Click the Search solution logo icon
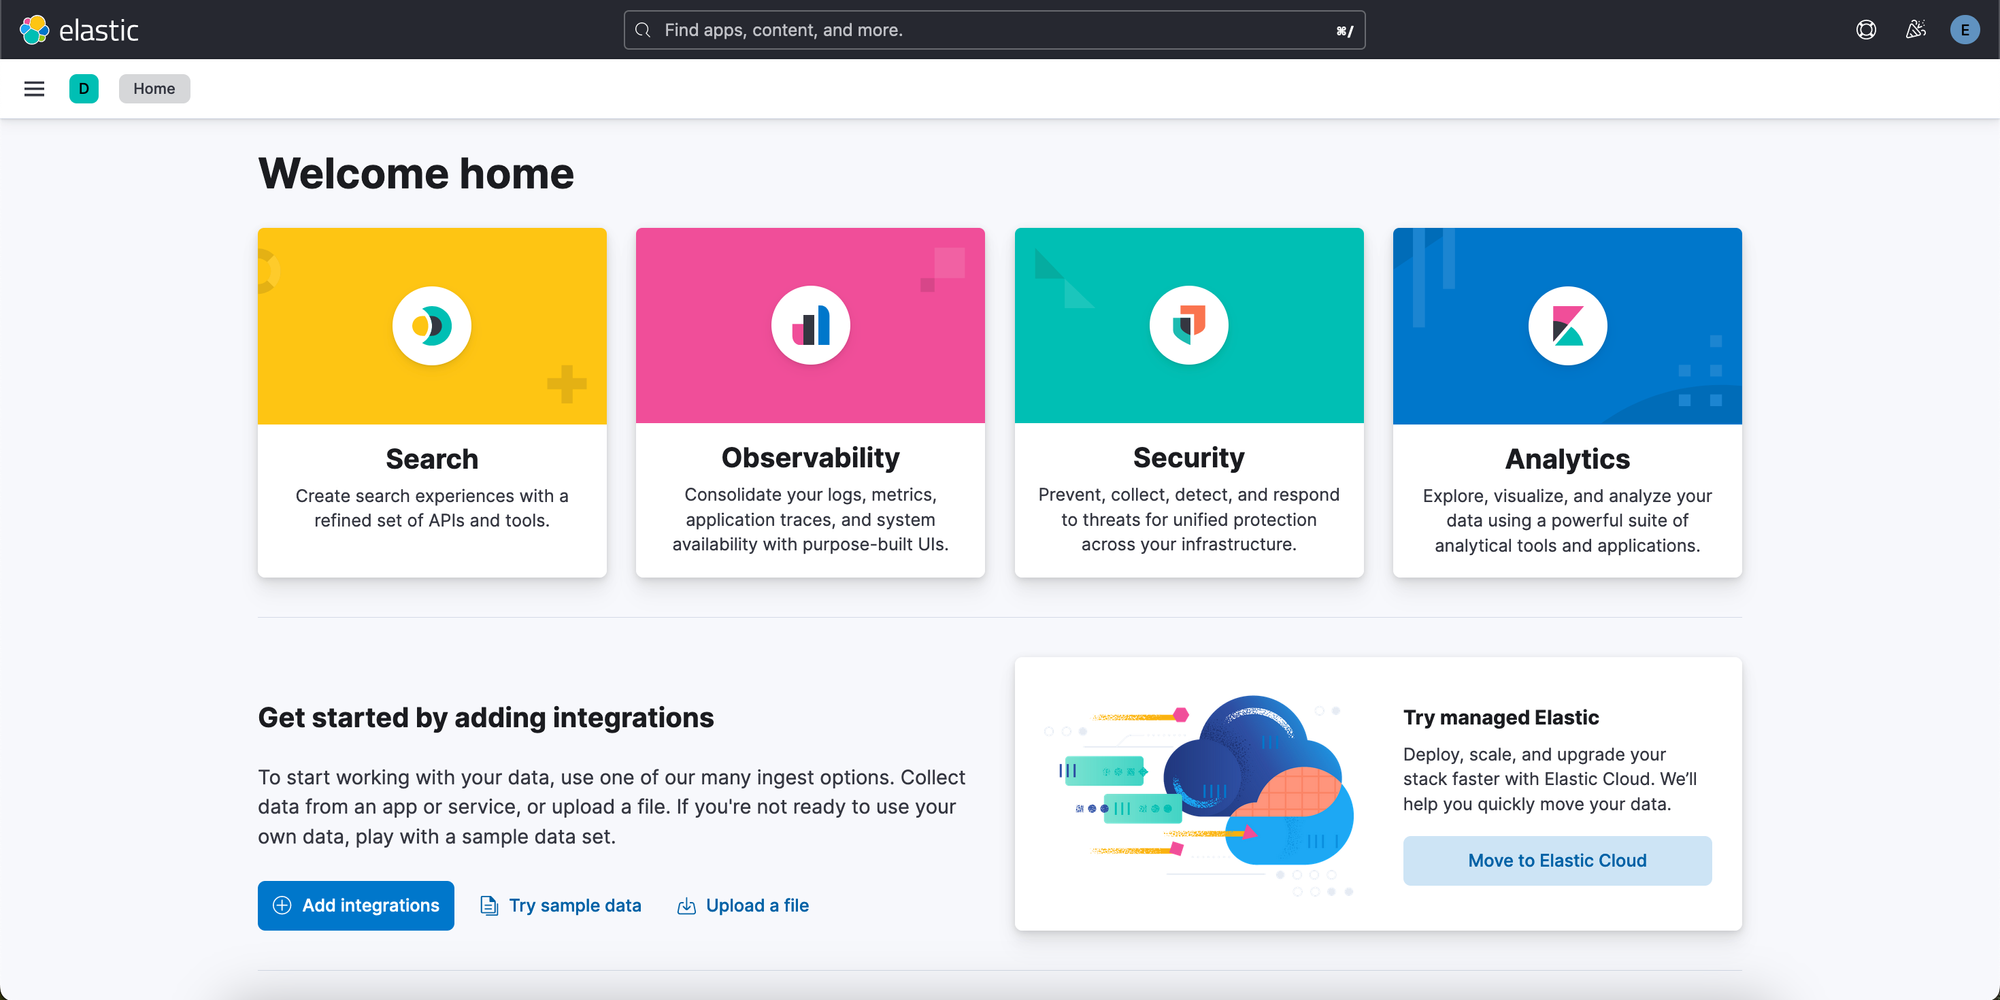Viewport: 2000px width, 1000px height. tap(432, 326)
